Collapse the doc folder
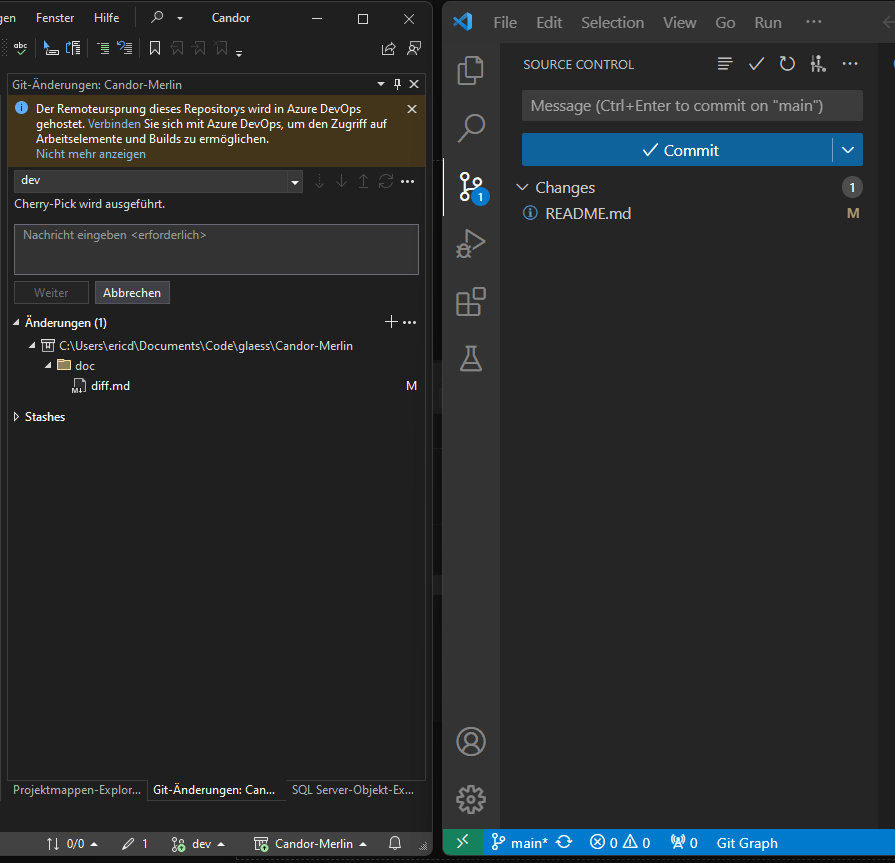This screenshot has height=863, width=895. [x=48, y=365]
